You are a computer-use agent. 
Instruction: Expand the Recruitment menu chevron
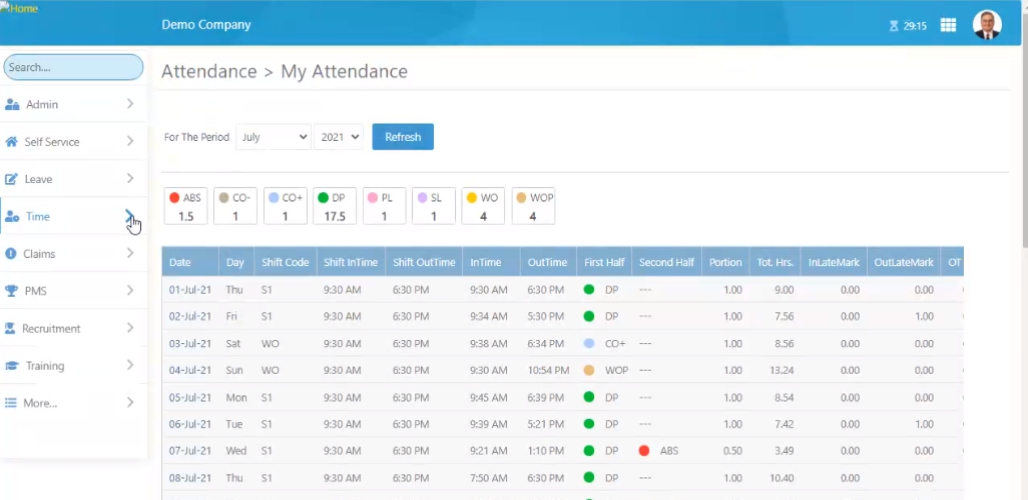click(x=130, y=328)
